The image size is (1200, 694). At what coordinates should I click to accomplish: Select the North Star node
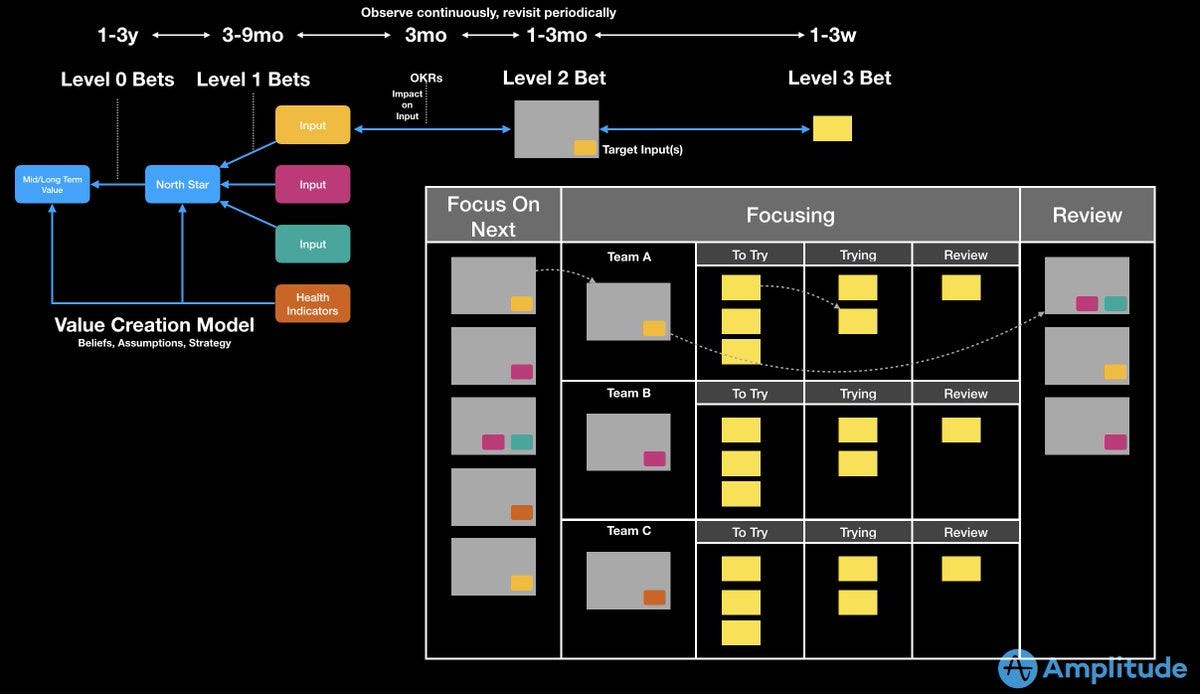click(x=183, y=184)
